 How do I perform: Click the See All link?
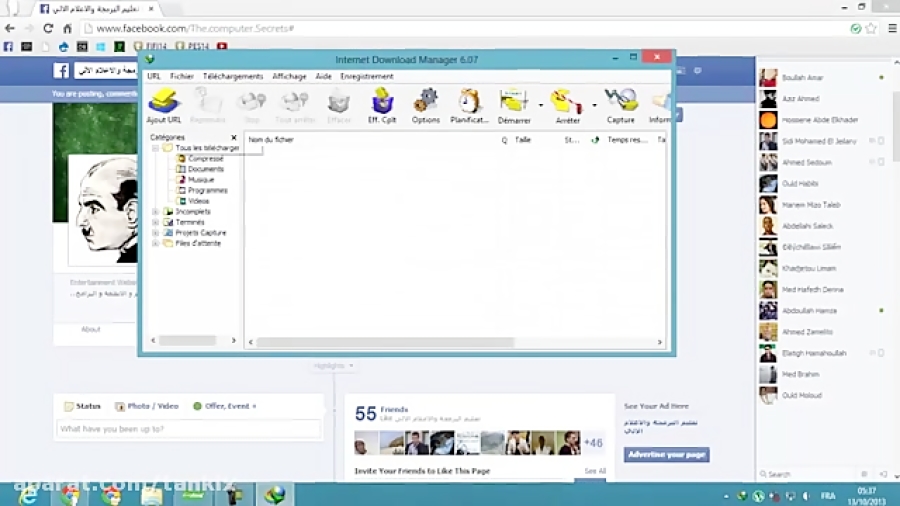(x=595, y=470)
